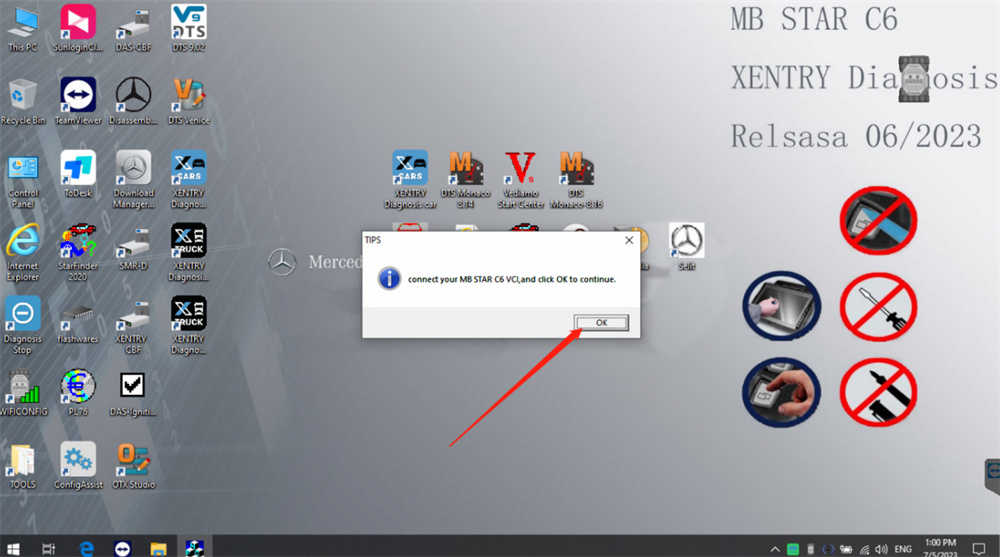Open the Vediamo Start Center shortcut
Screen dimensions: 1000x557
pos(520,170)
